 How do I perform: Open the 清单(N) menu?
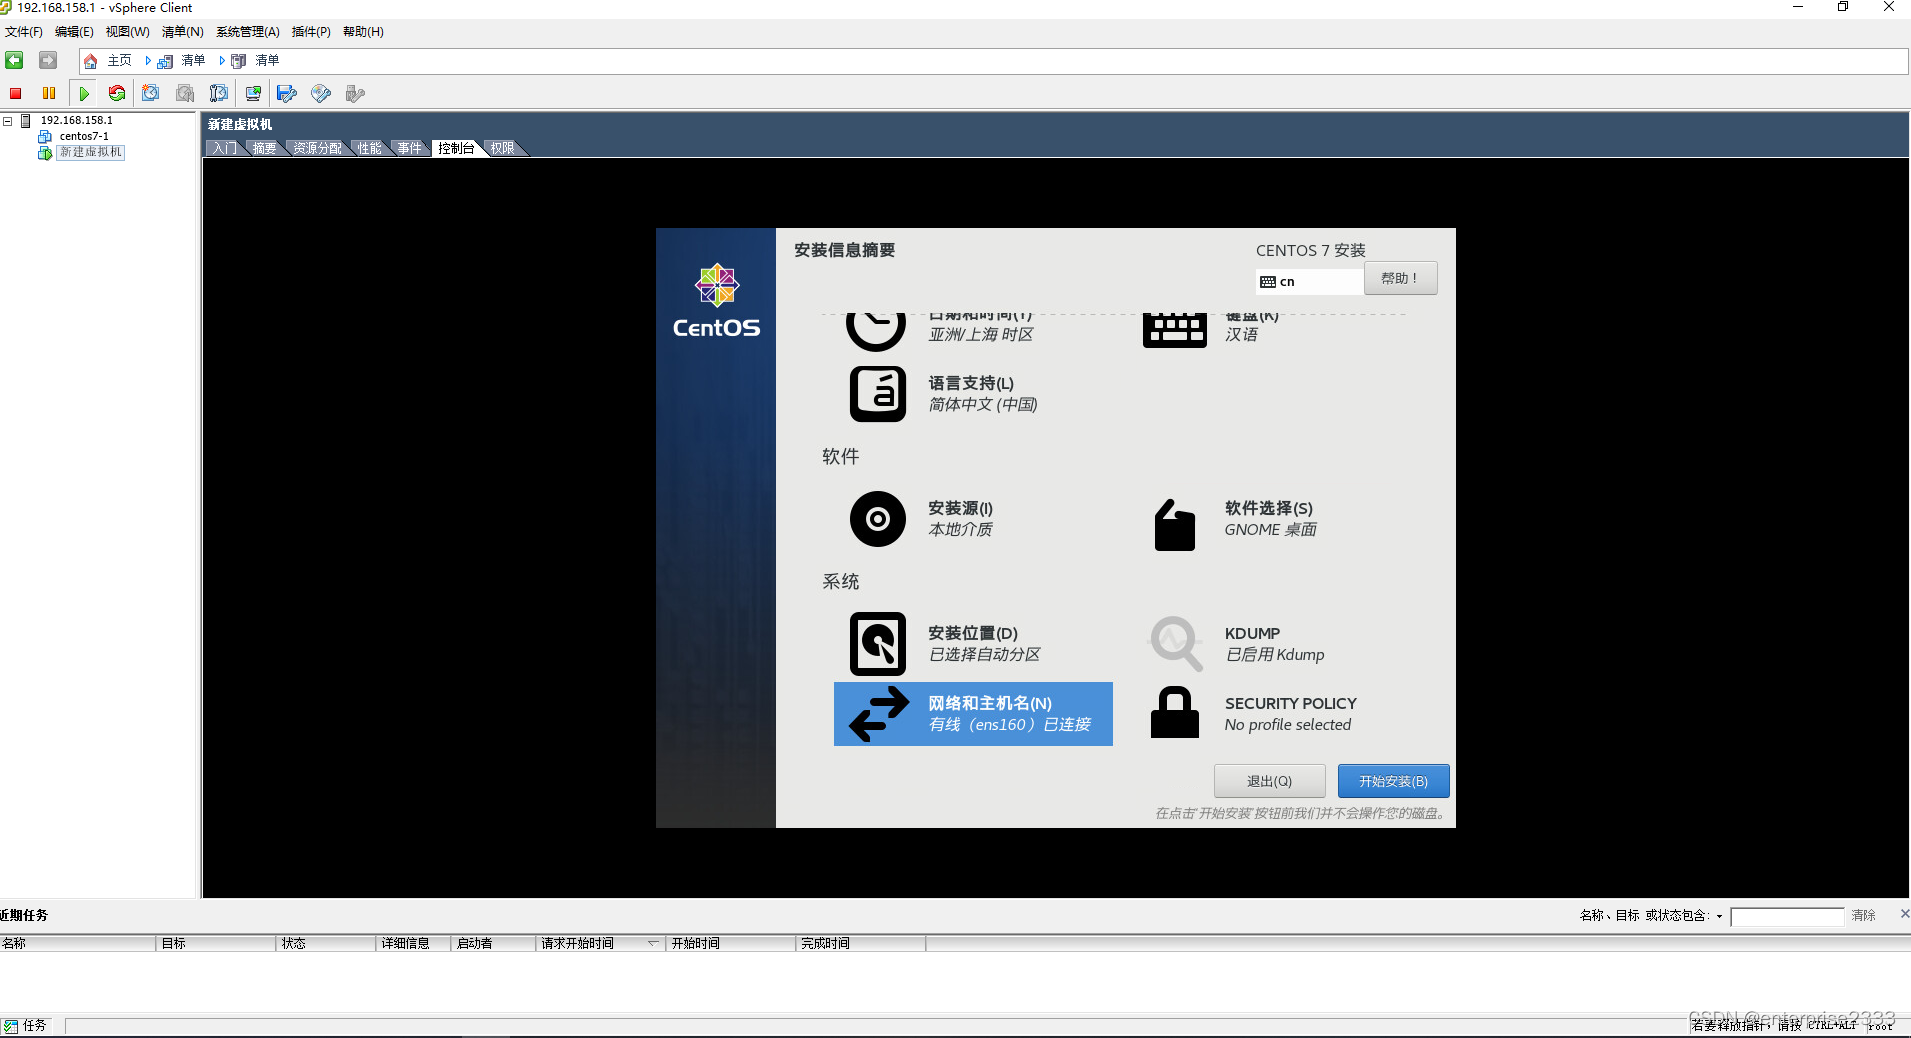[183, 32]
